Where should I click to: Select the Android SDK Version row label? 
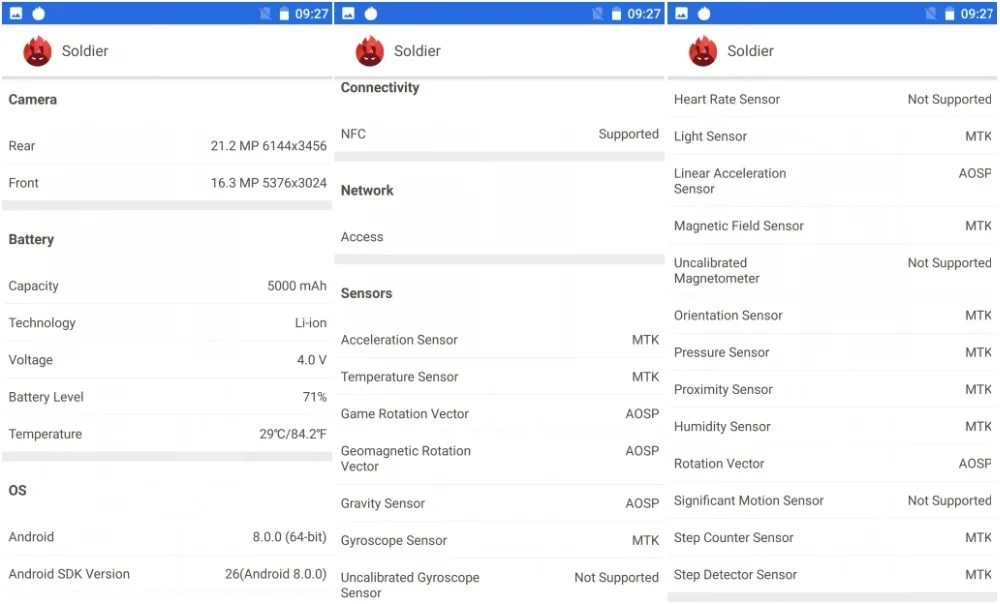69,574
